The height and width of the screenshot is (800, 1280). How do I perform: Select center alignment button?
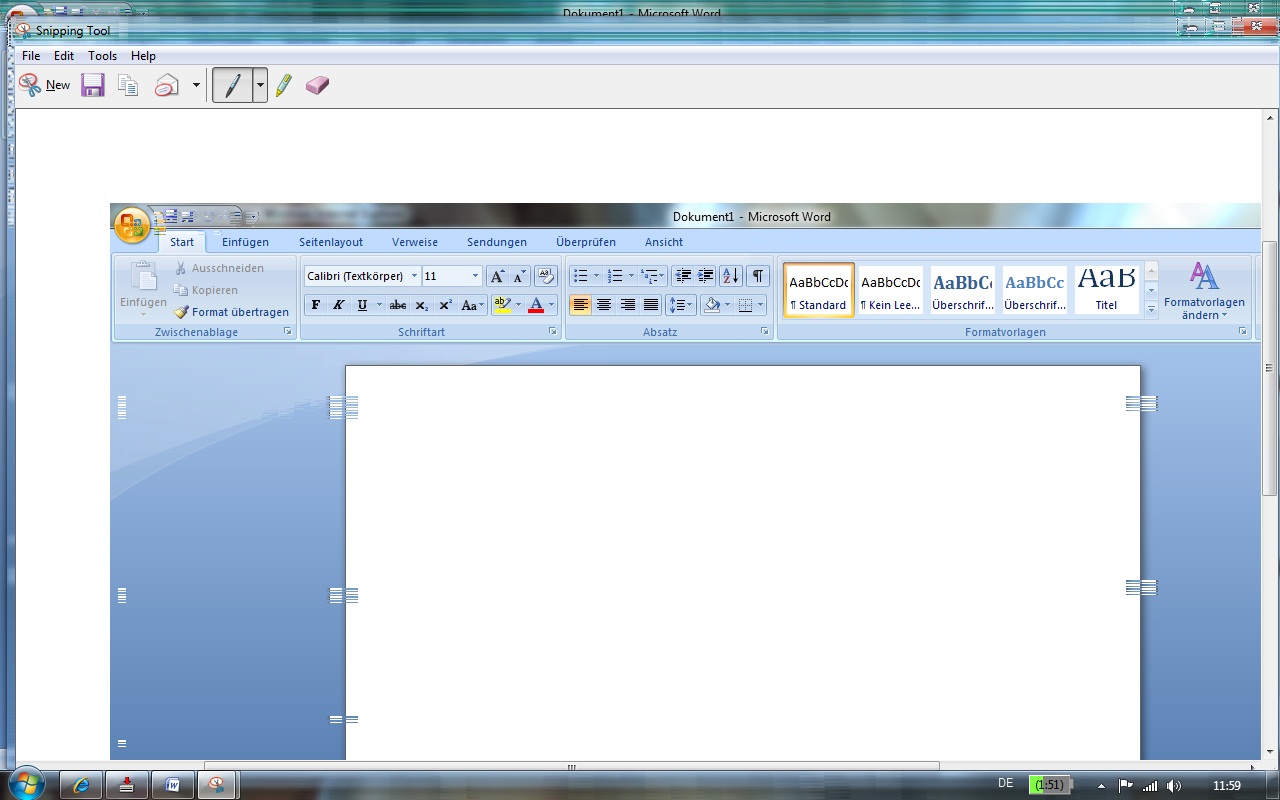(604, 305)
